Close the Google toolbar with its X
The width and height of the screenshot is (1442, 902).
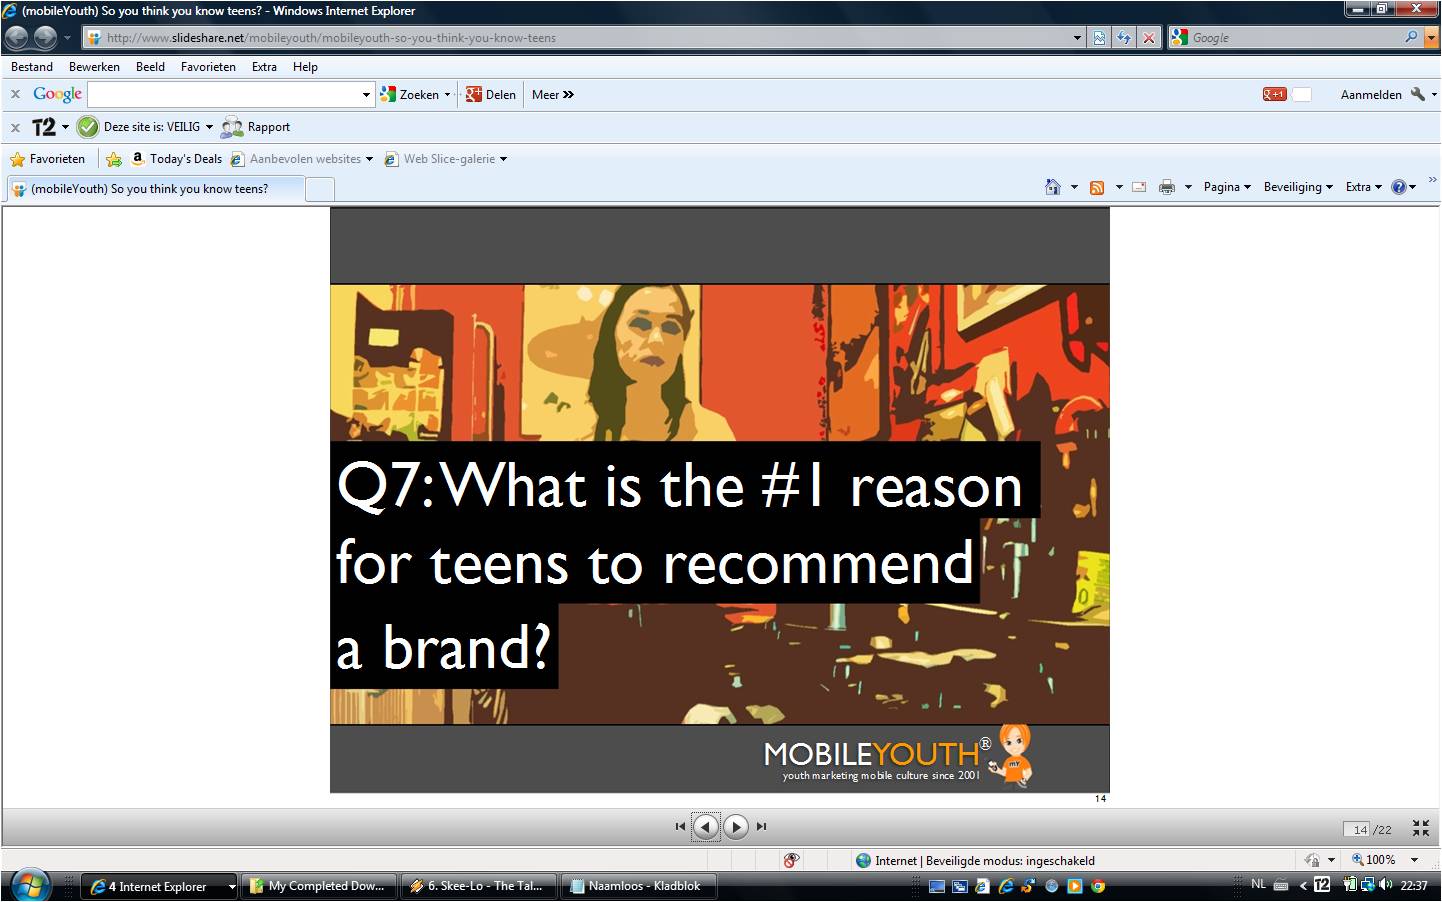point(15,94)
